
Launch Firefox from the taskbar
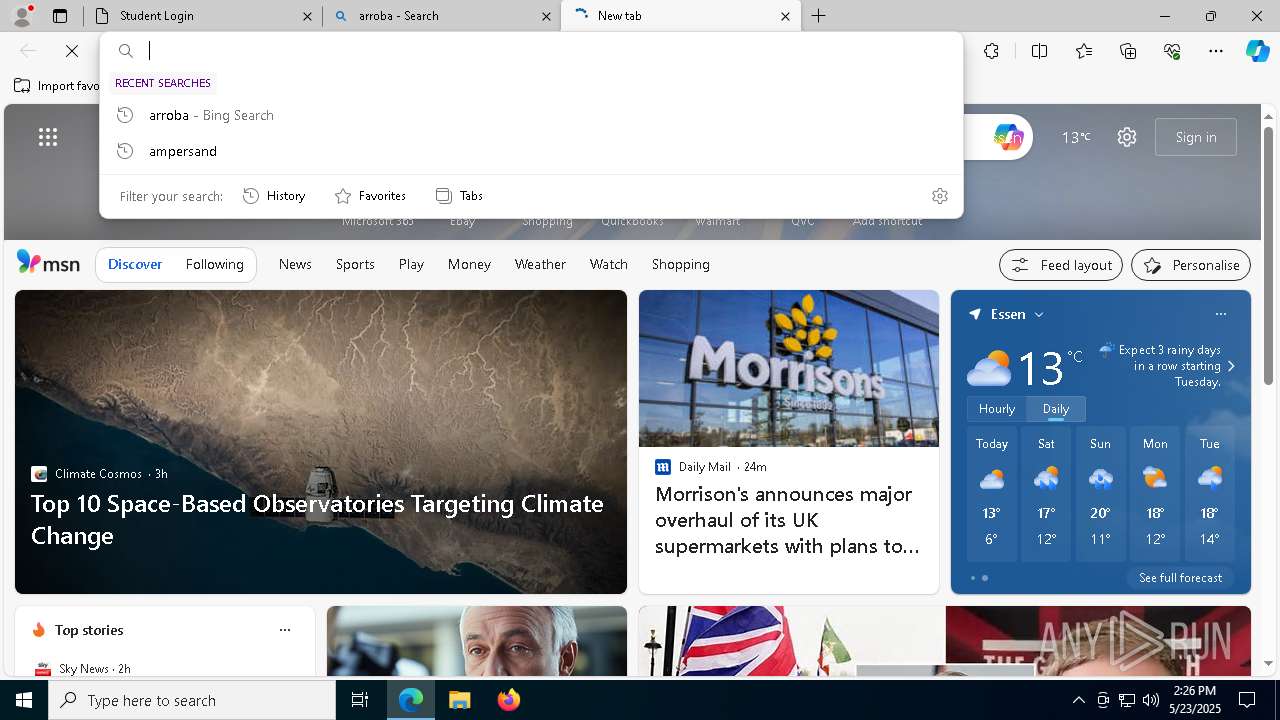(509, 700)
